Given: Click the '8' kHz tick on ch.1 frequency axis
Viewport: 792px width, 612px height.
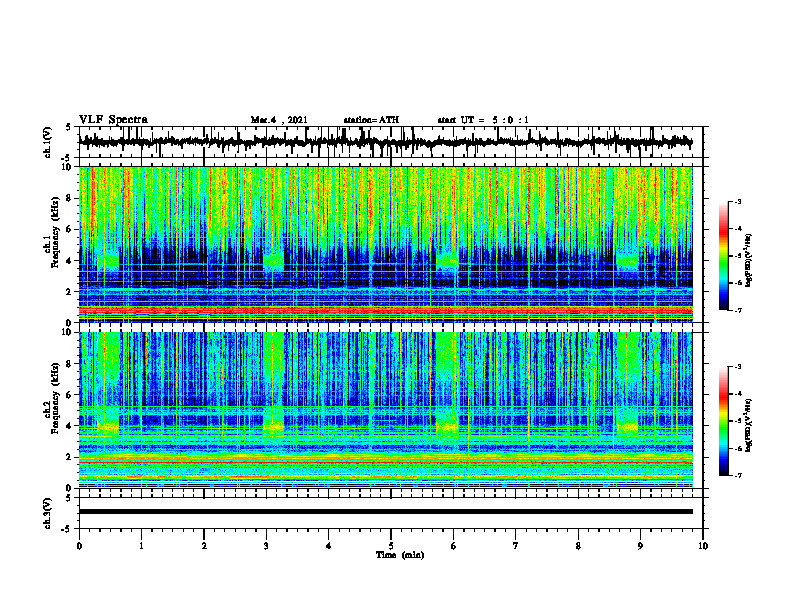Looking at the screenshot, I should (70, 198).
